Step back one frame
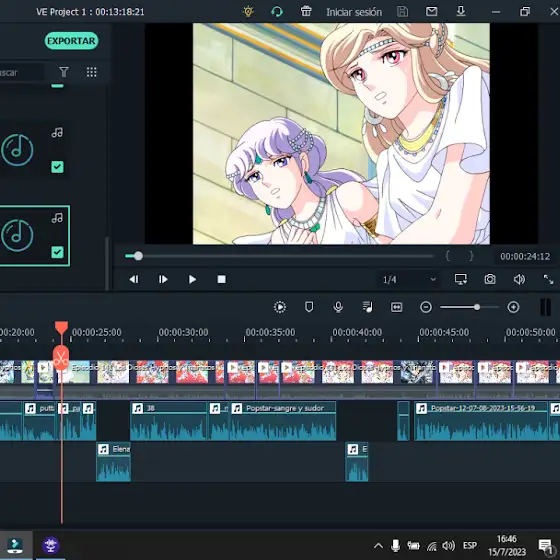 coord(134,279)
